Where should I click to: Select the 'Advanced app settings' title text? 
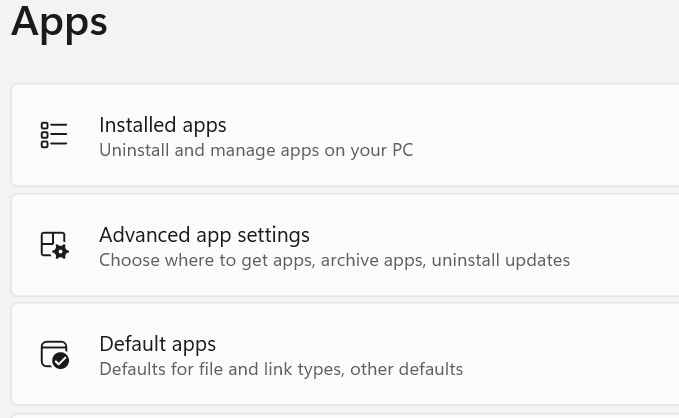[x=204, y=235]
